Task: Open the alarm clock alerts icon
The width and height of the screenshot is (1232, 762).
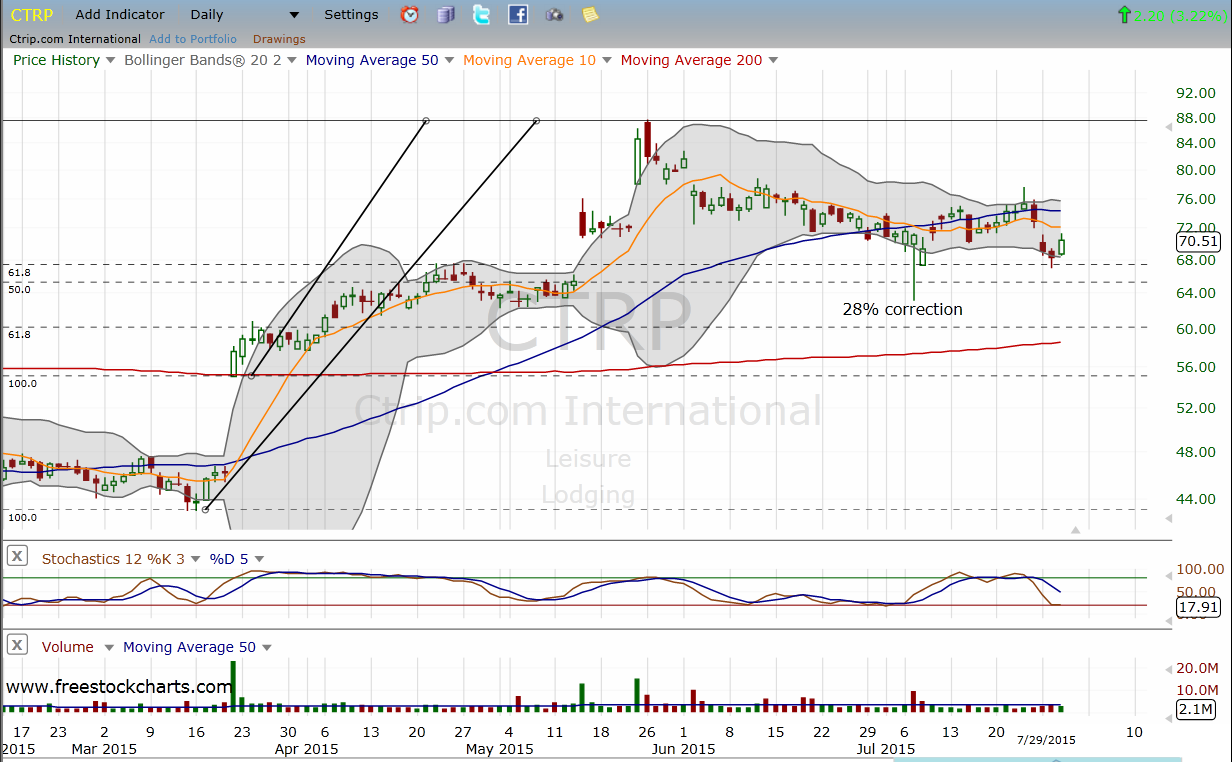Action: (x=410, y=14)
